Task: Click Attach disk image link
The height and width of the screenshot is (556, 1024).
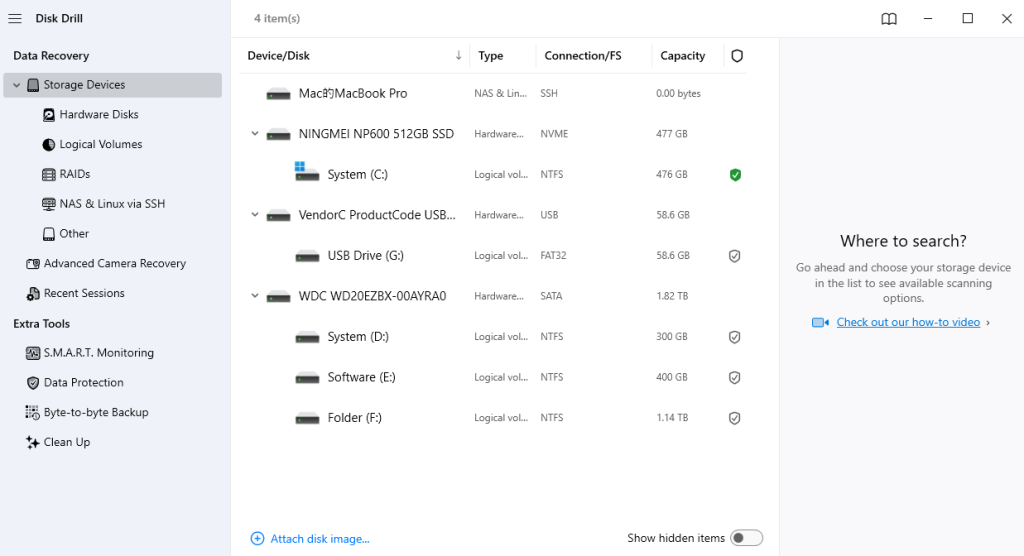Action: (320, 539)
